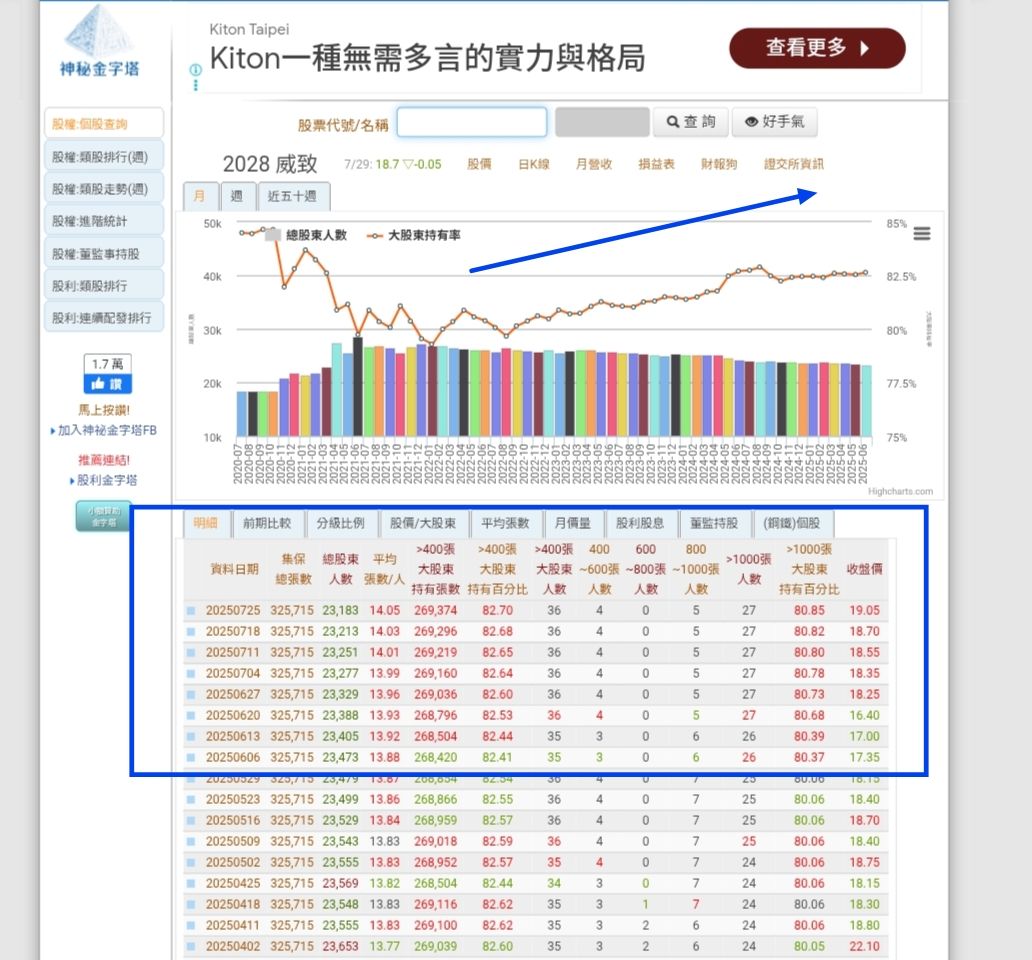Switch to the 近五十週 chart tab
1032x960 pixels.
pyautogui.click(x=292, y=196)
